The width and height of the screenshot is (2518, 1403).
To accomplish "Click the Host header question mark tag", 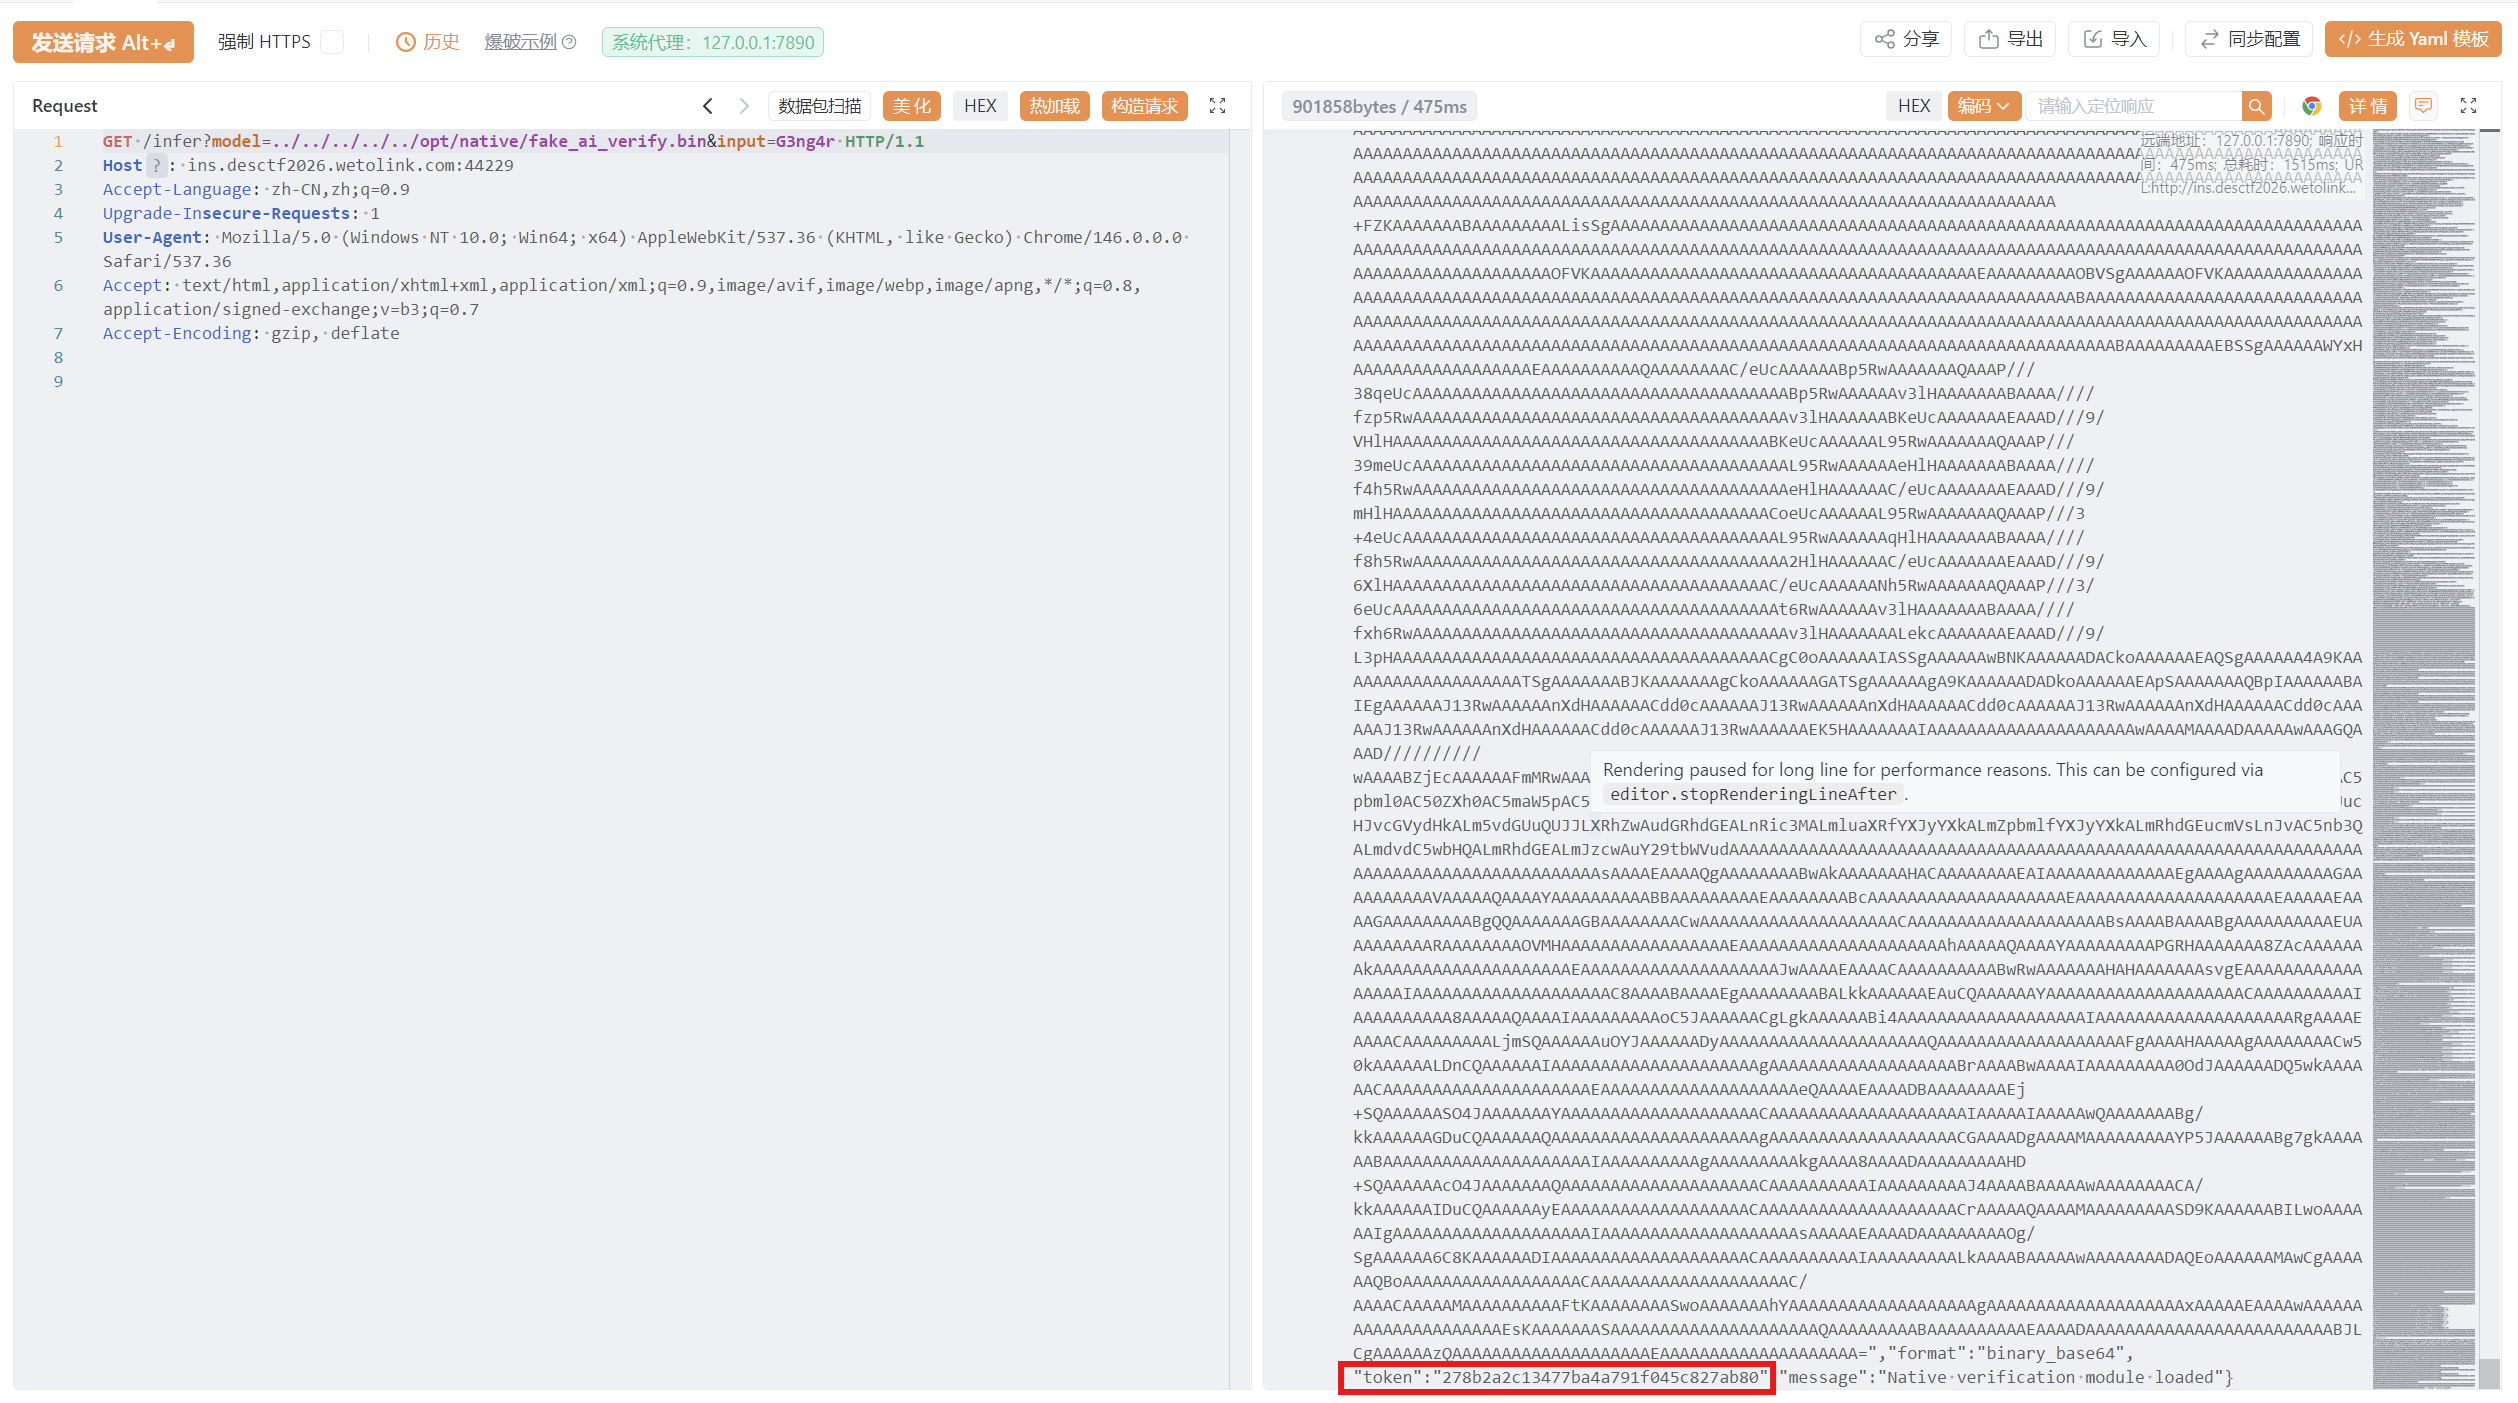I will click(156, 165).
